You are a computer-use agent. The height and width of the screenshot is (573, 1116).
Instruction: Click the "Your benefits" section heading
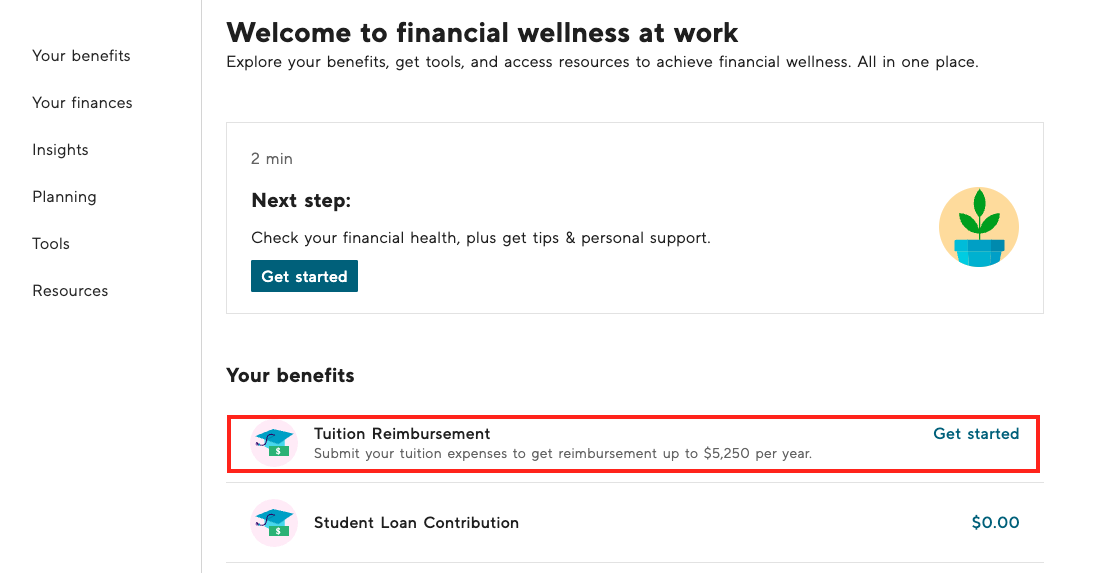(290, 376)
